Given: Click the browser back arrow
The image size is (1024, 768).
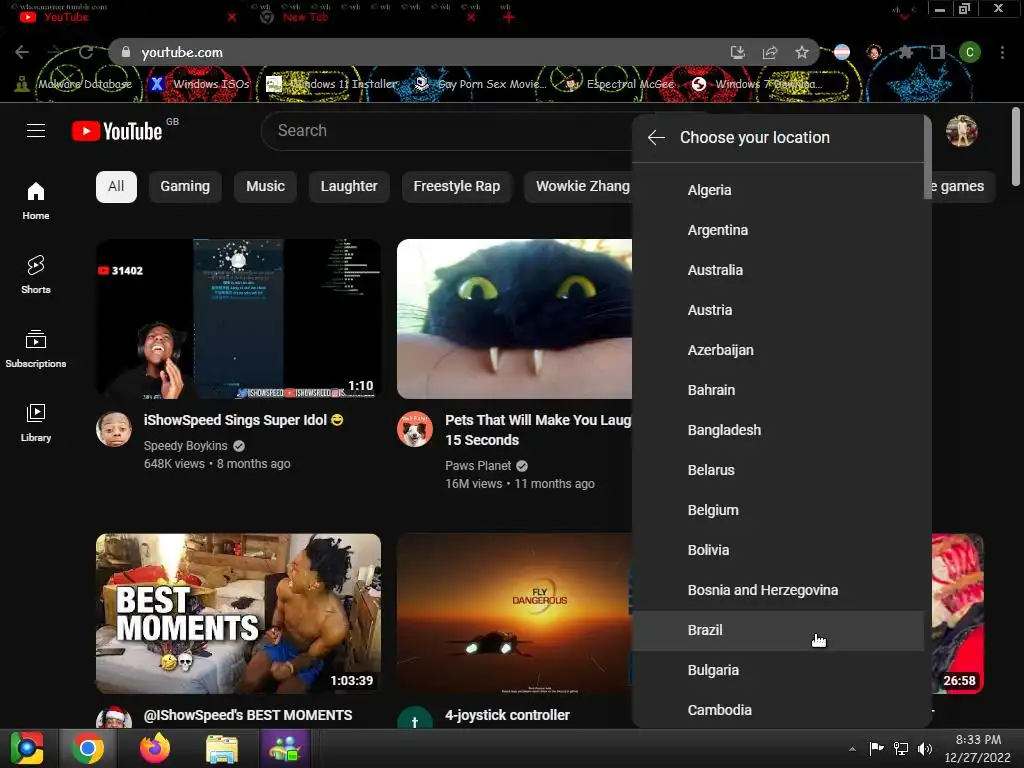Looking at the screenshot, I should pos(22,52).
